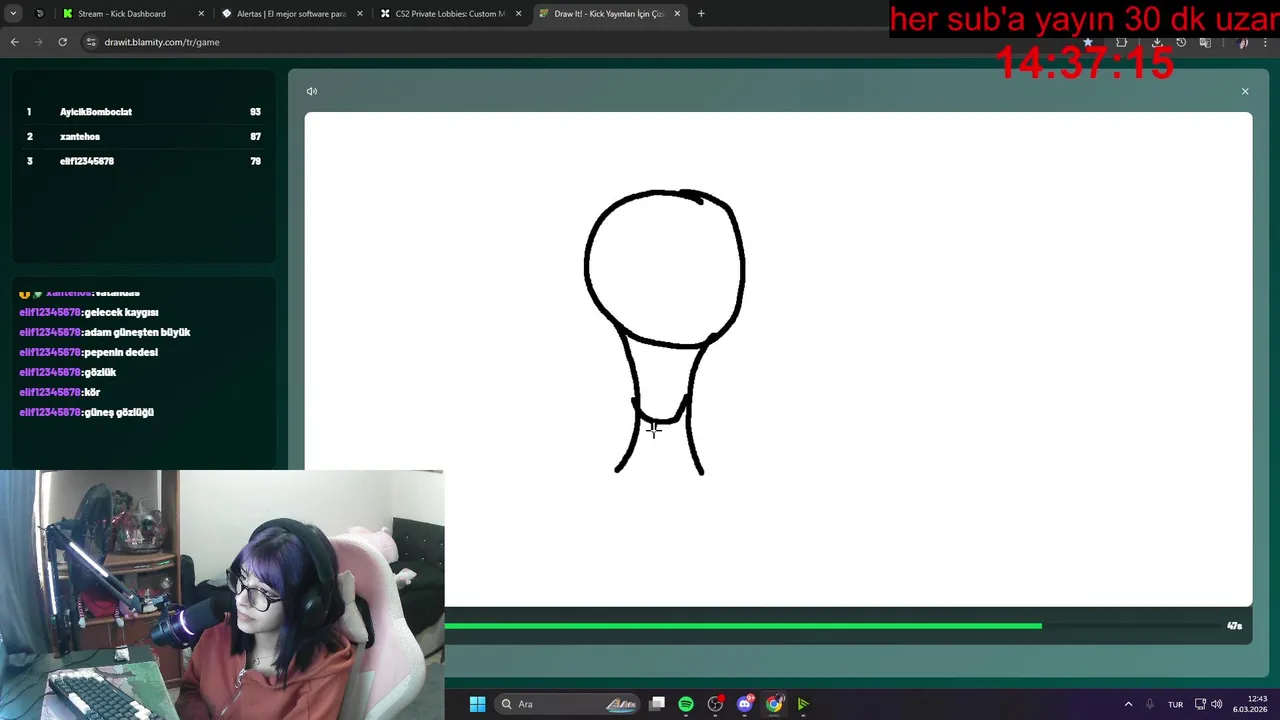Open network settings in the tray
Screen dimensions: 1280x720
point(1200,704)
